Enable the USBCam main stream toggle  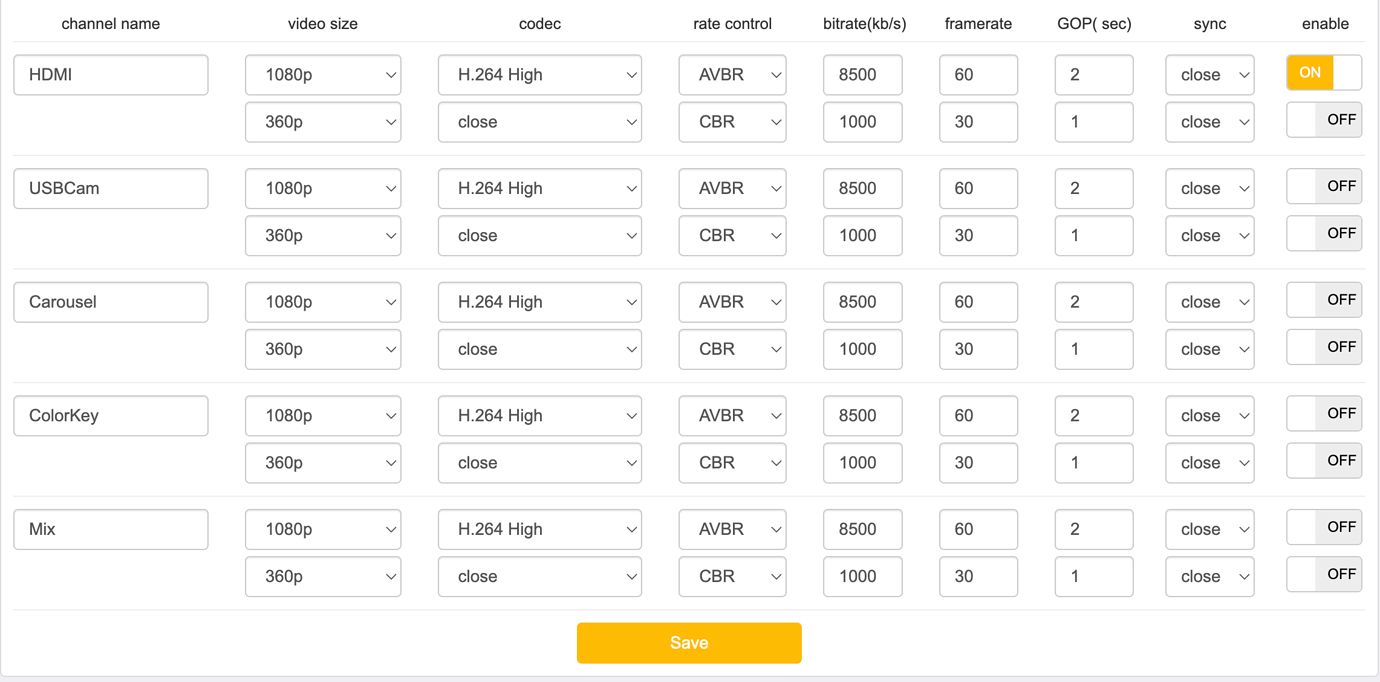[1323, 187]
